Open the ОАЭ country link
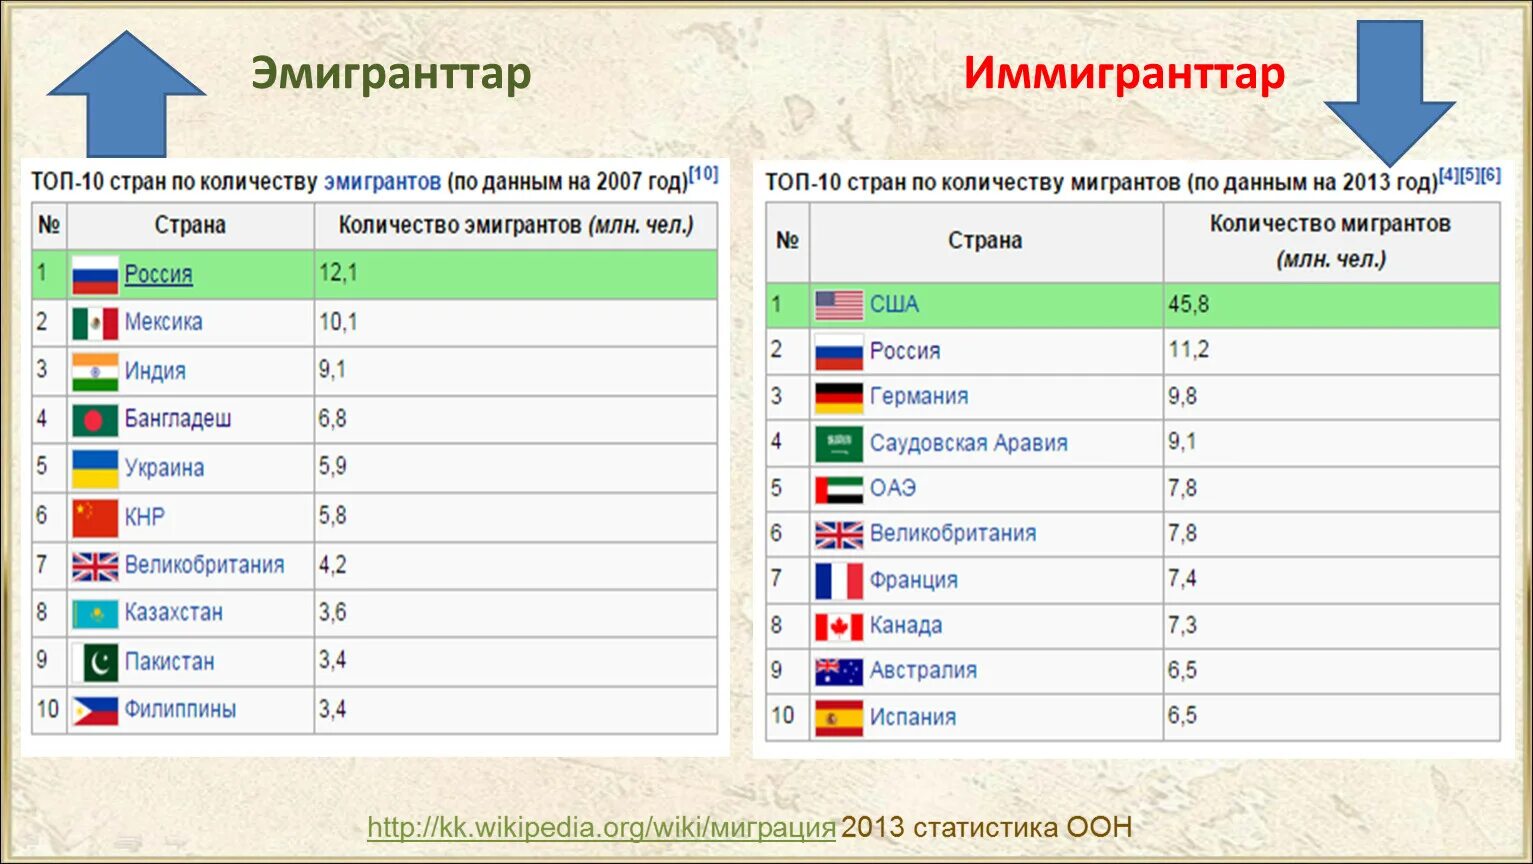Viewport: 1533px width, 864px height. pyautogui.click(x=893, y=488)
